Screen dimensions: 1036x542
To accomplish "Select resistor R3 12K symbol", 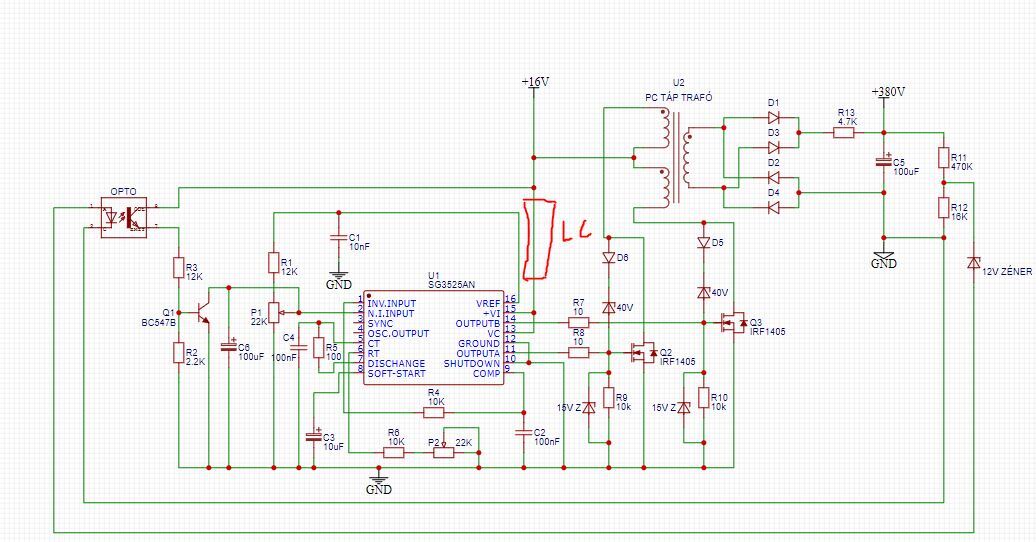I will 178,268.
